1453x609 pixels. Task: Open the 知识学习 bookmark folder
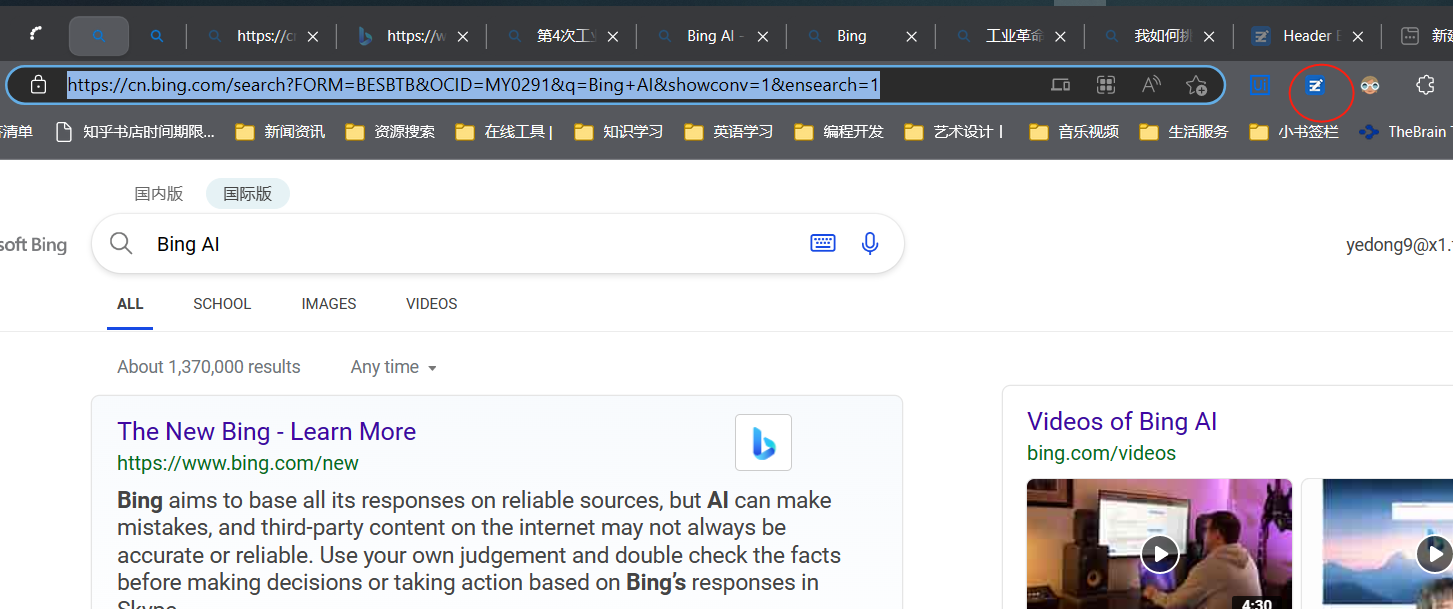(618, 131)
